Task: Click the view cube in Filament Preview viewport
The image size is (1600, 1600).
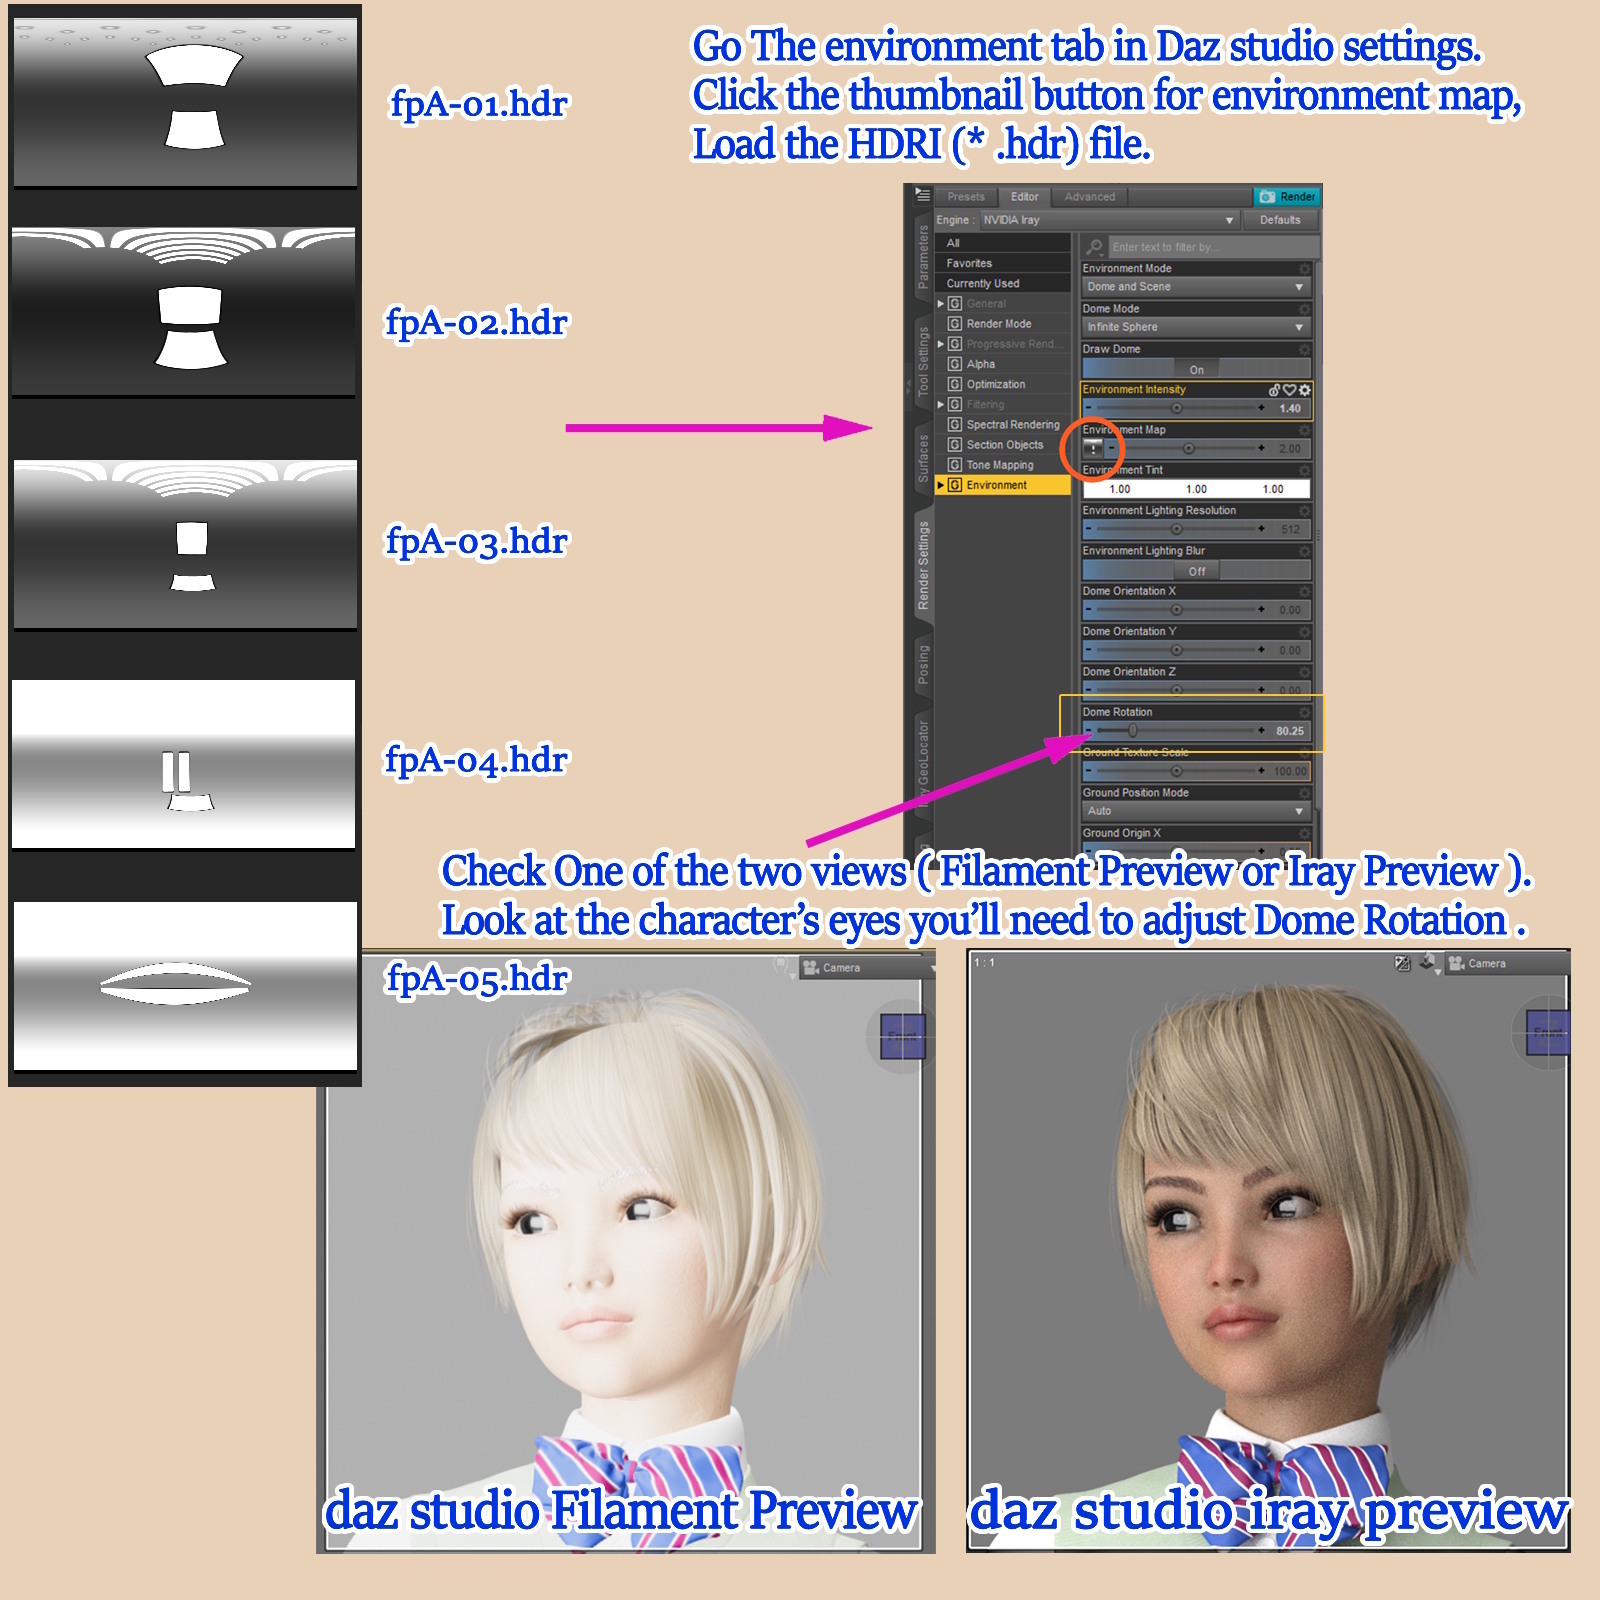Action: (902, 1036)
